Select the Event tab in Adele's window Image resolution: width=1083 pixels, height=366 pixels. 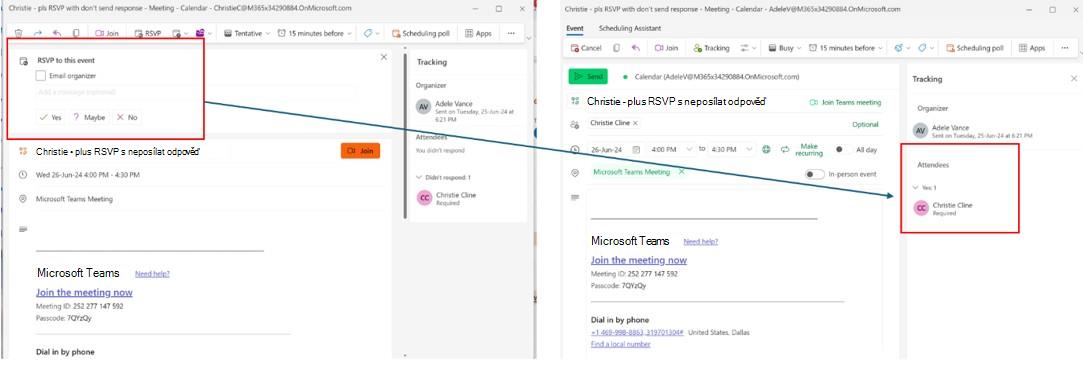[x=575, y=28]
